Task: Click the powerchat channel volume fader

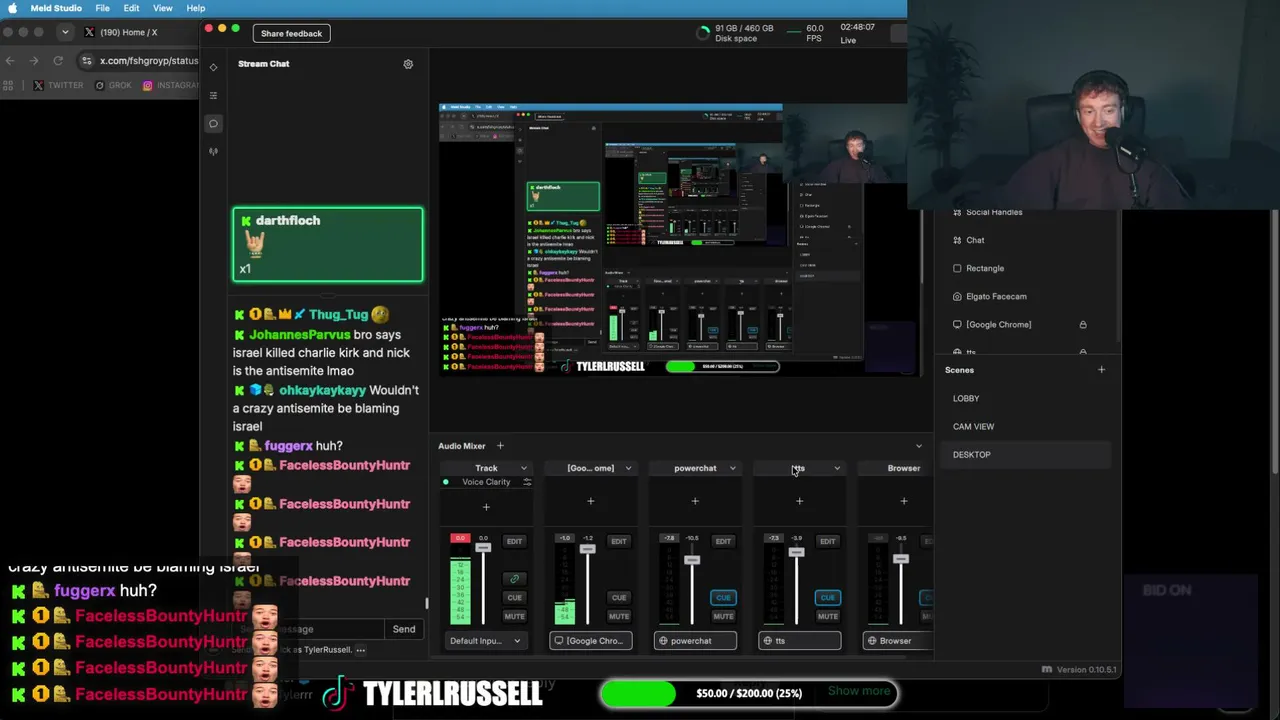Action: (692, 560)
